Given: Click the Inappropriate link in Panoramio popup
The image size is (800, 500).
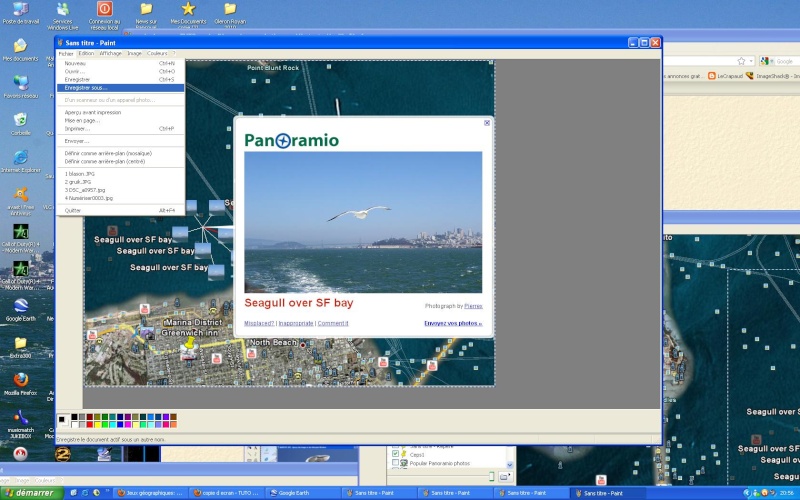Looking at the screenshot, I should coord(296,323).
